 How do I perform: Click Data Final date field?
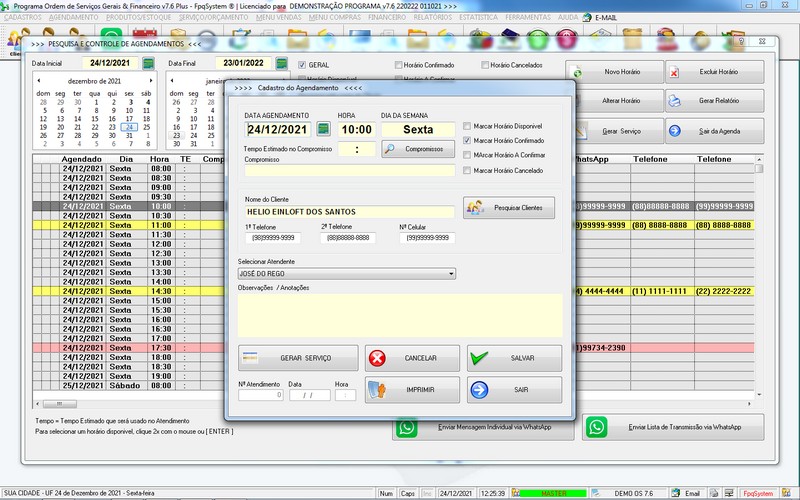click(x=243, y=63)
